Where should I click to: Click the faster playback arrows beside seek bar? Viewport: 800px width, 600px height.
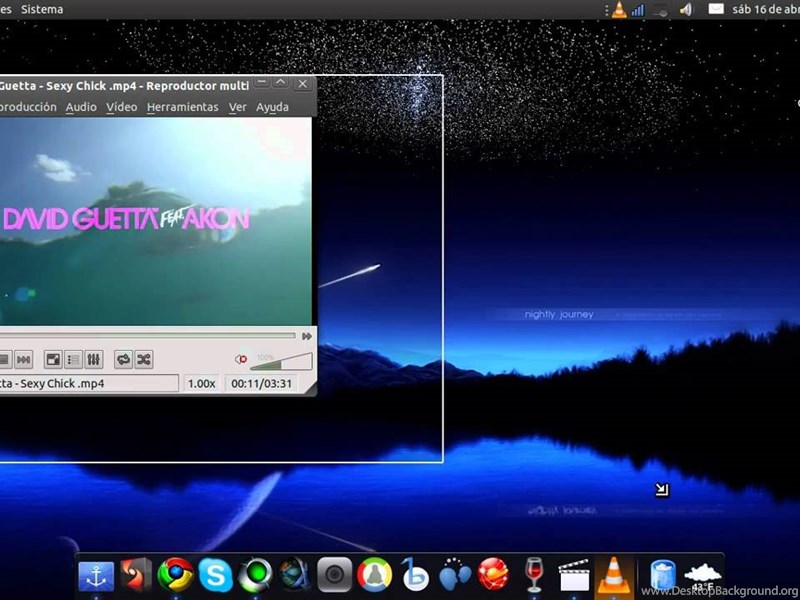click(307, 336)
